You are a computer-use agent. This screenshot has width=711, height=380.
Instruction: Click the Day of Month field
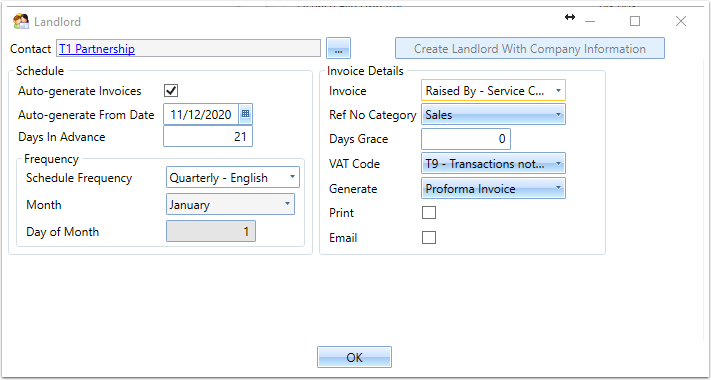211,231
